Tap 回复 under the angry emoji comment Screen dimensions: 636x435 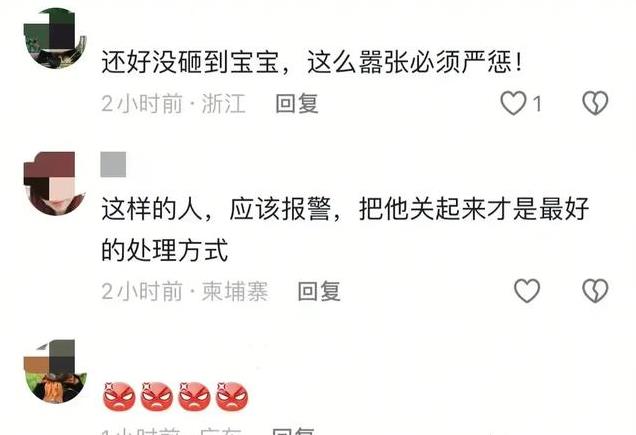[x=293, y=431]
